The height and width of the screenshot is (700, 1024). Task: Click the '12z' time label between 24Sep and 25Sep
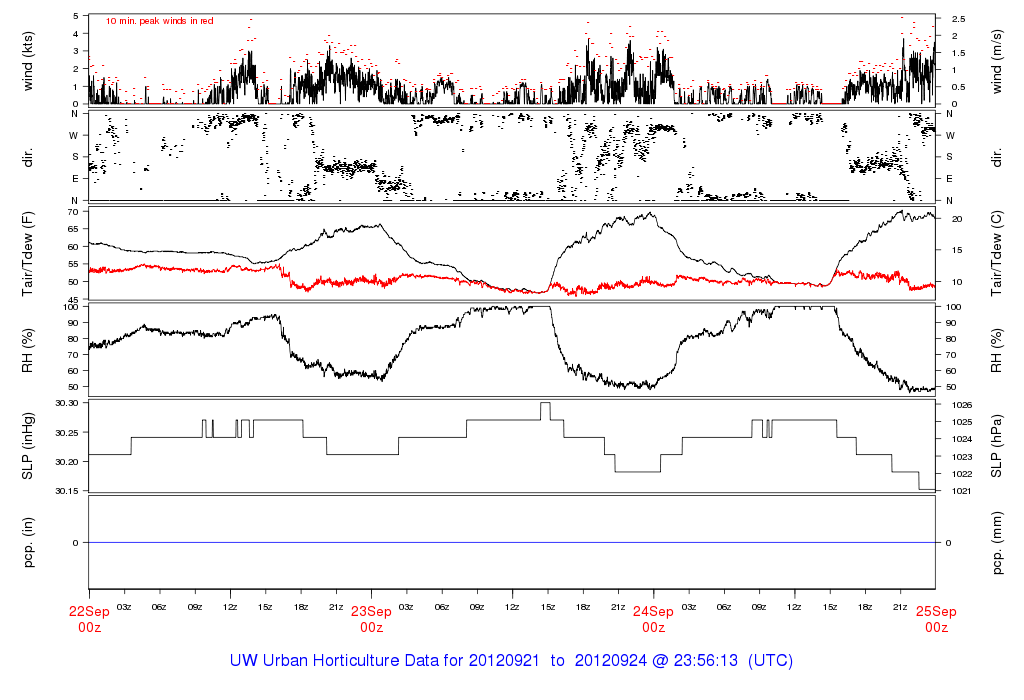click(794, 607)
